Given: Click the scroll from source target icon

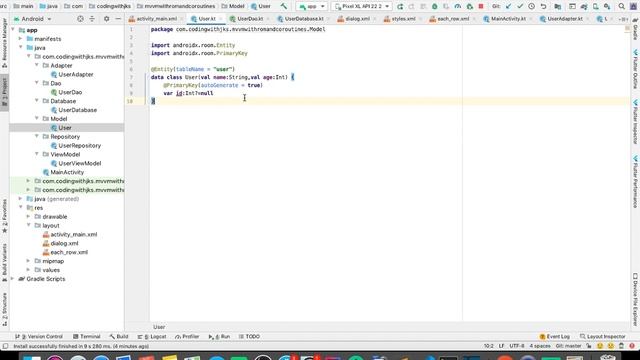Looking at the screenshot, I should pos(80,19).
